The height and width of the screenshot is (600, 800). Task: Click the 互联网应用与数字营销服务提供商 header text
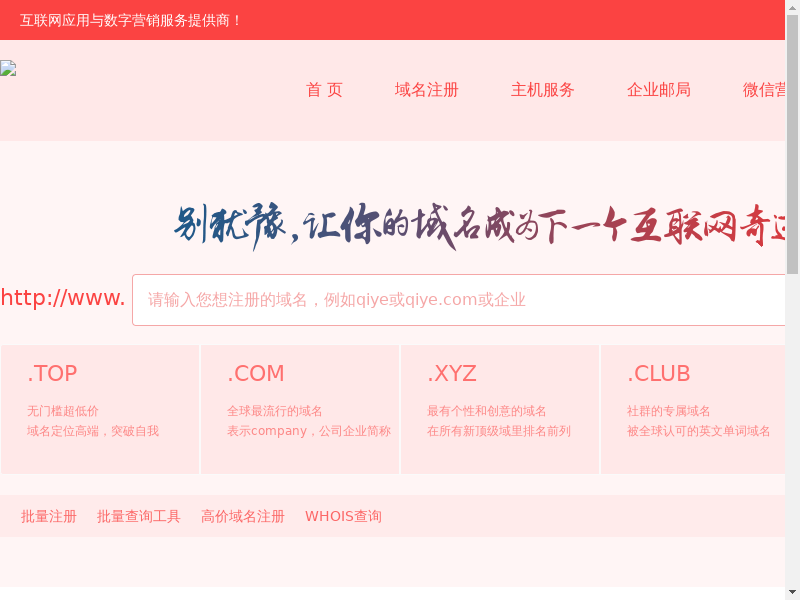(x=130, y=20)
